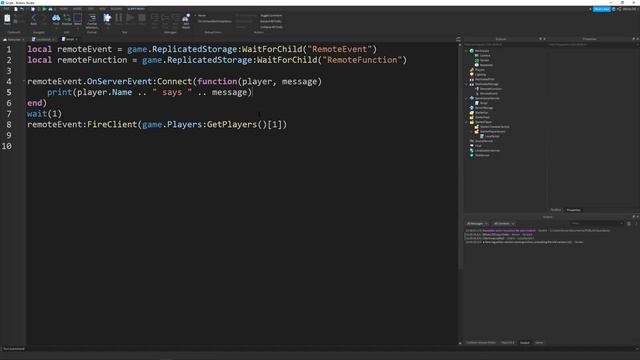Click the Camera icon in Explorer

(477, 56)
